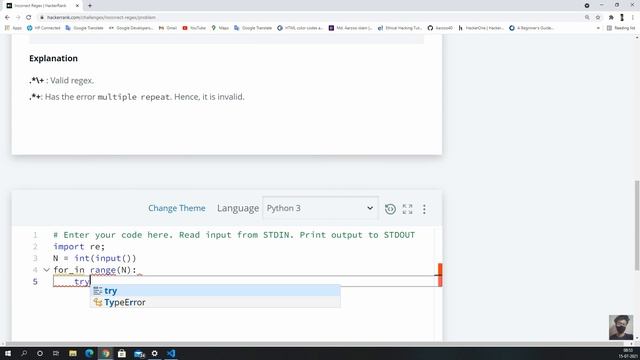640x360 pixels.
Task: Open Task View on the taskbar
Action: pyautogui.click(x=56, y=353)
